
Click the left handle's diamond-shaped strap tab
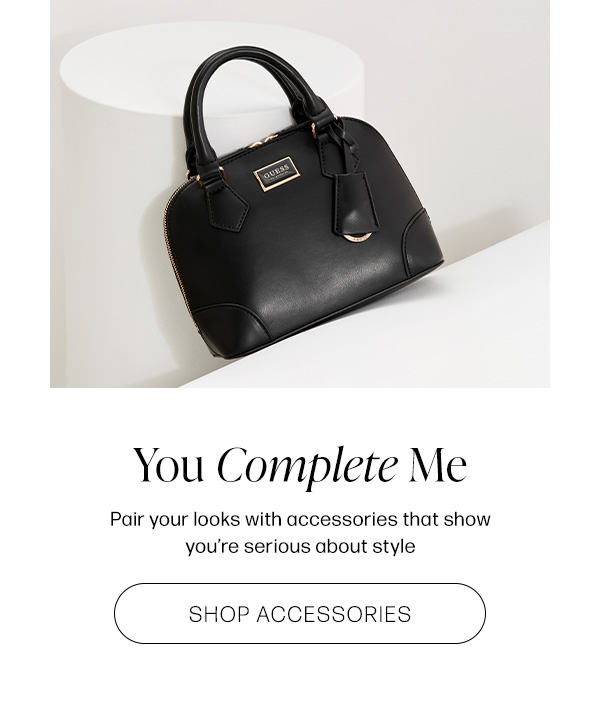click(227, 207)
